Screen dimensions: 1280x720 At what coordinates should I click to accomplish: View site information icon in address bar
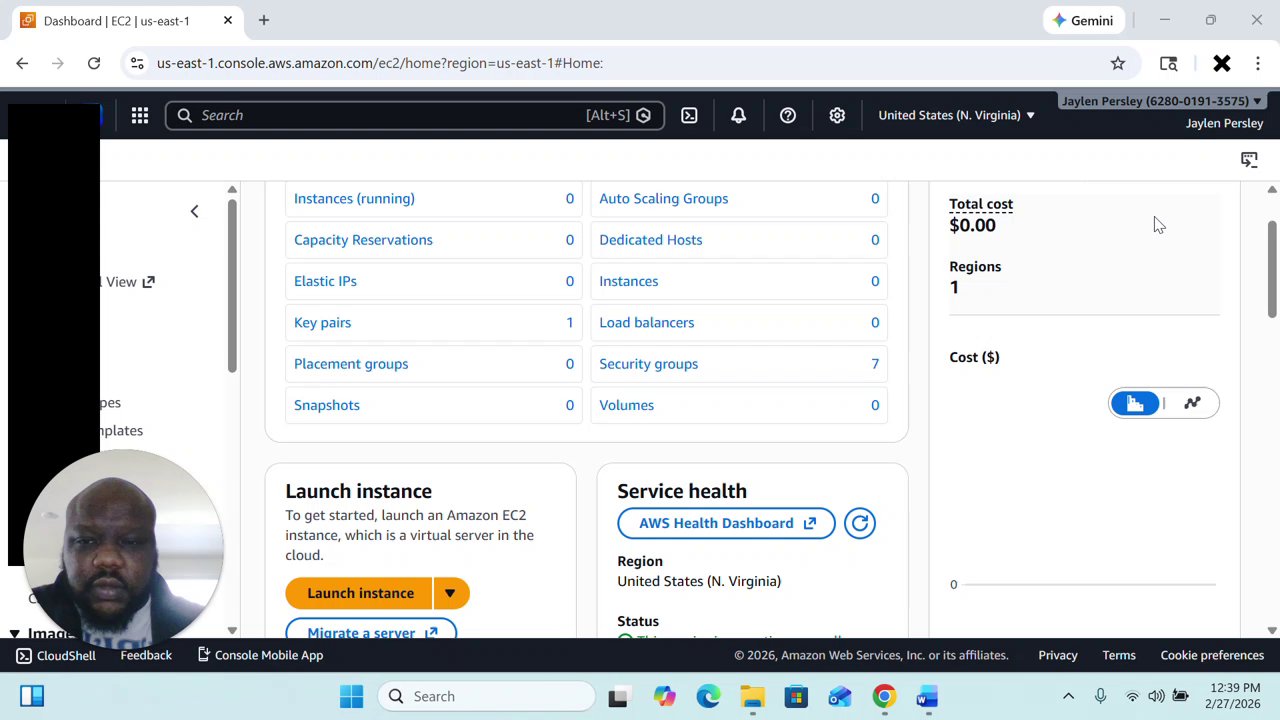(x=137, y=63)
